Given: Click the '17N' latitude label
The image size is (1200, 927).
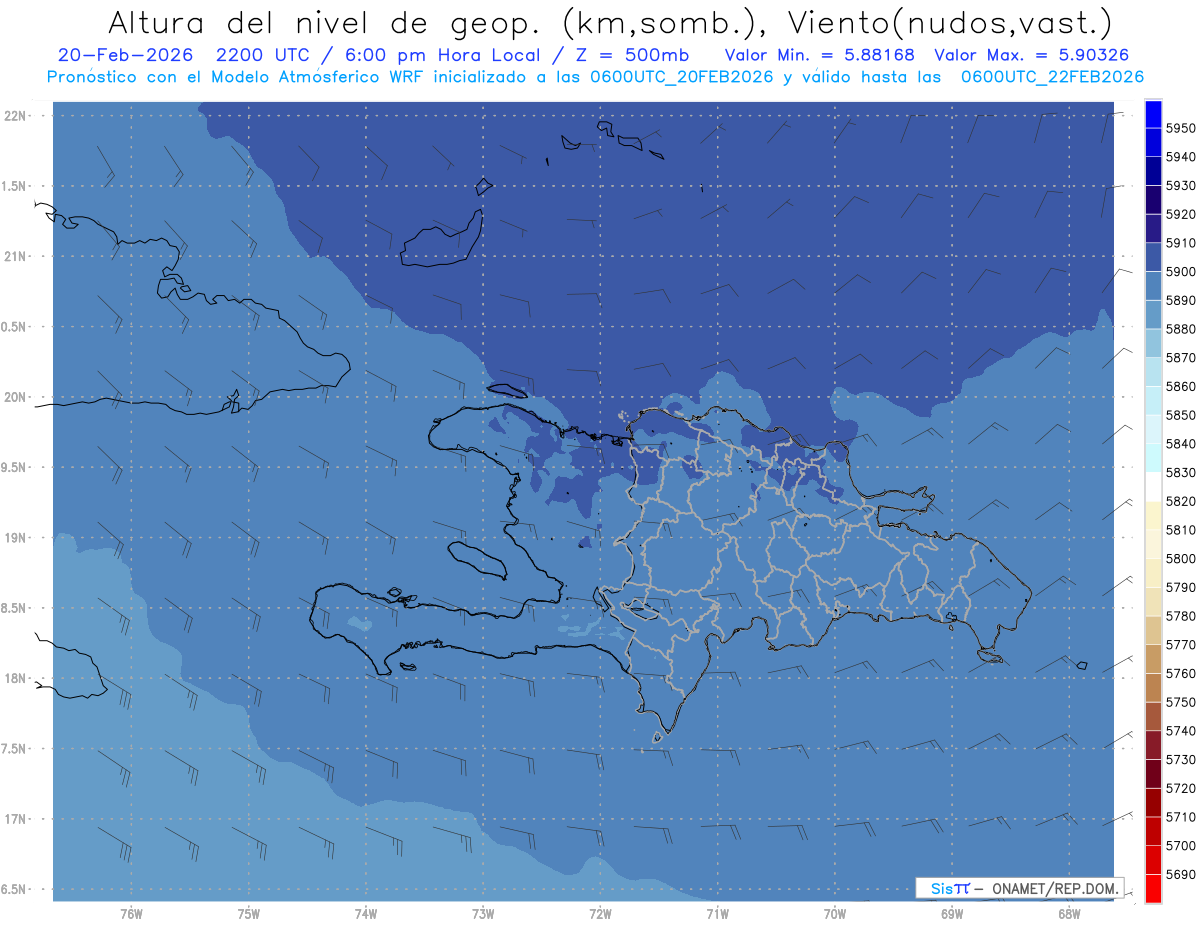Looking at the screenshot, I should pos(17,819).
